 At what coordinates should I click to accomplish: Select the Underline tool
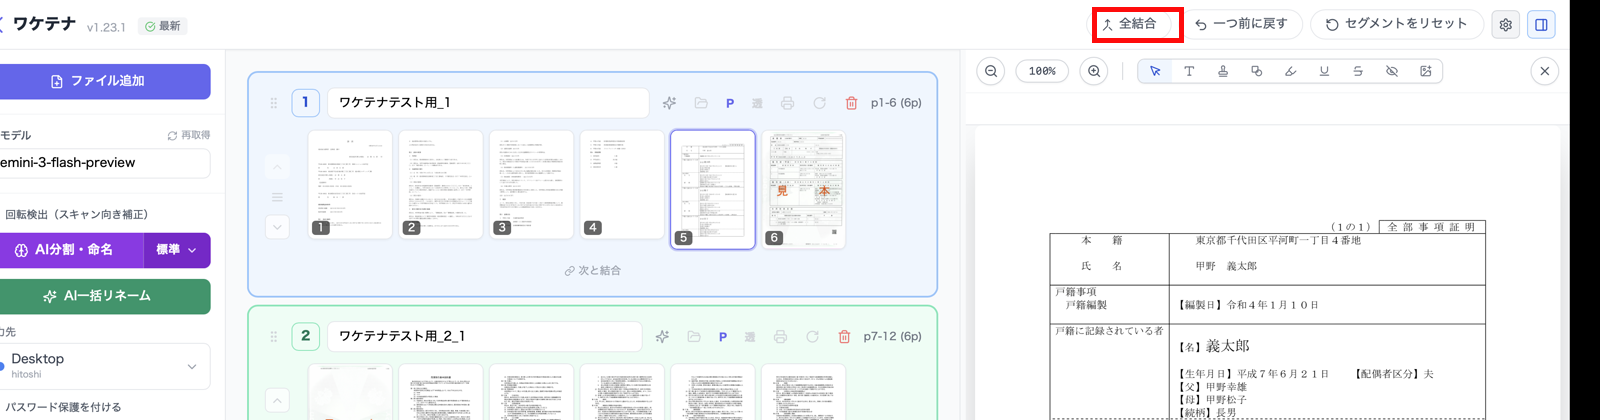tap(1324, 71)
